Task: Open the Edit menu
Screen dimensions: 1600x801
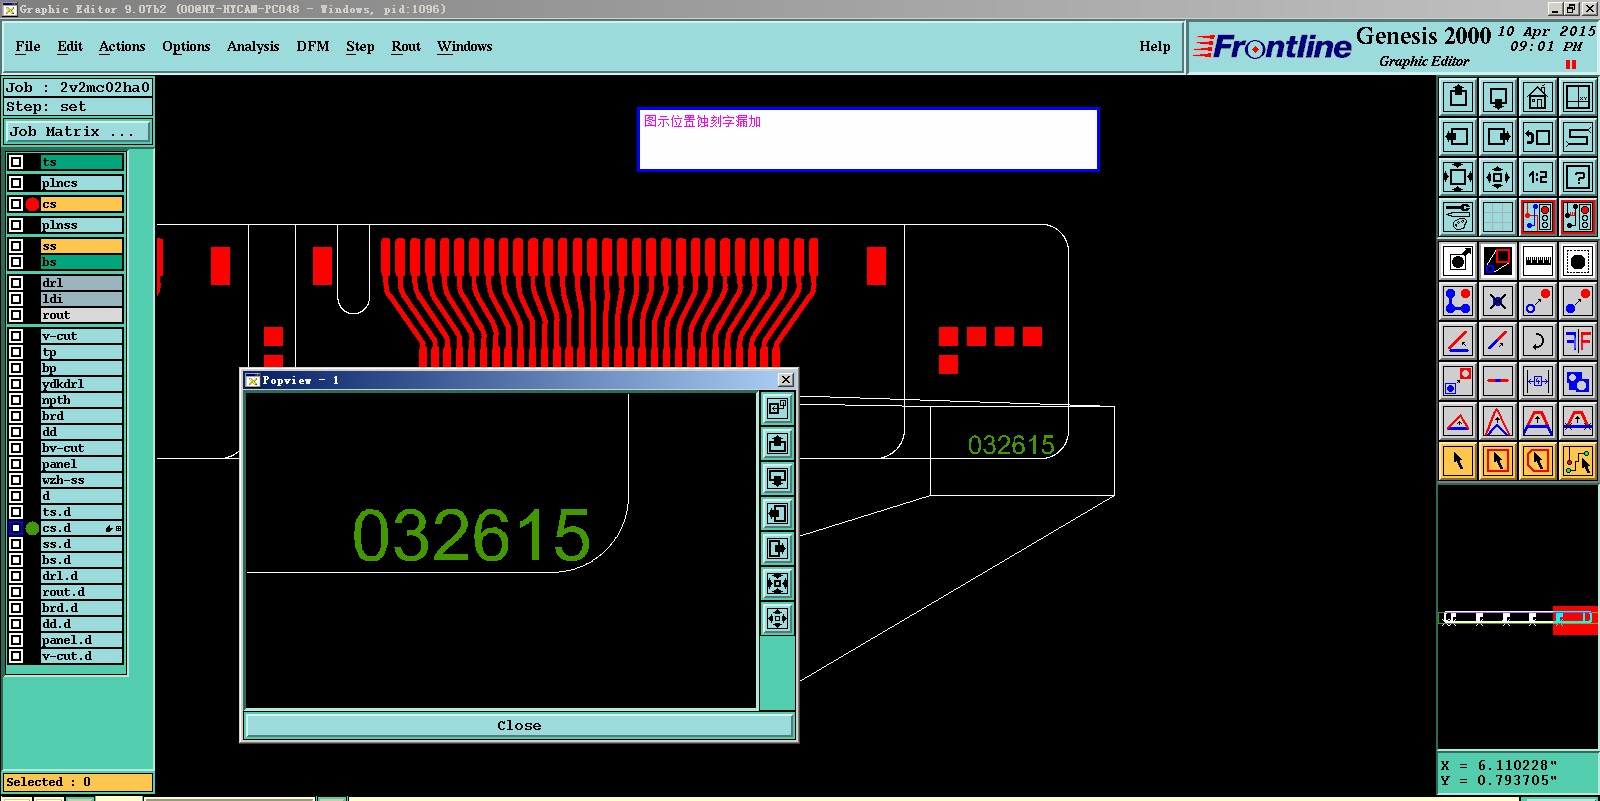Action: point(70,46)
